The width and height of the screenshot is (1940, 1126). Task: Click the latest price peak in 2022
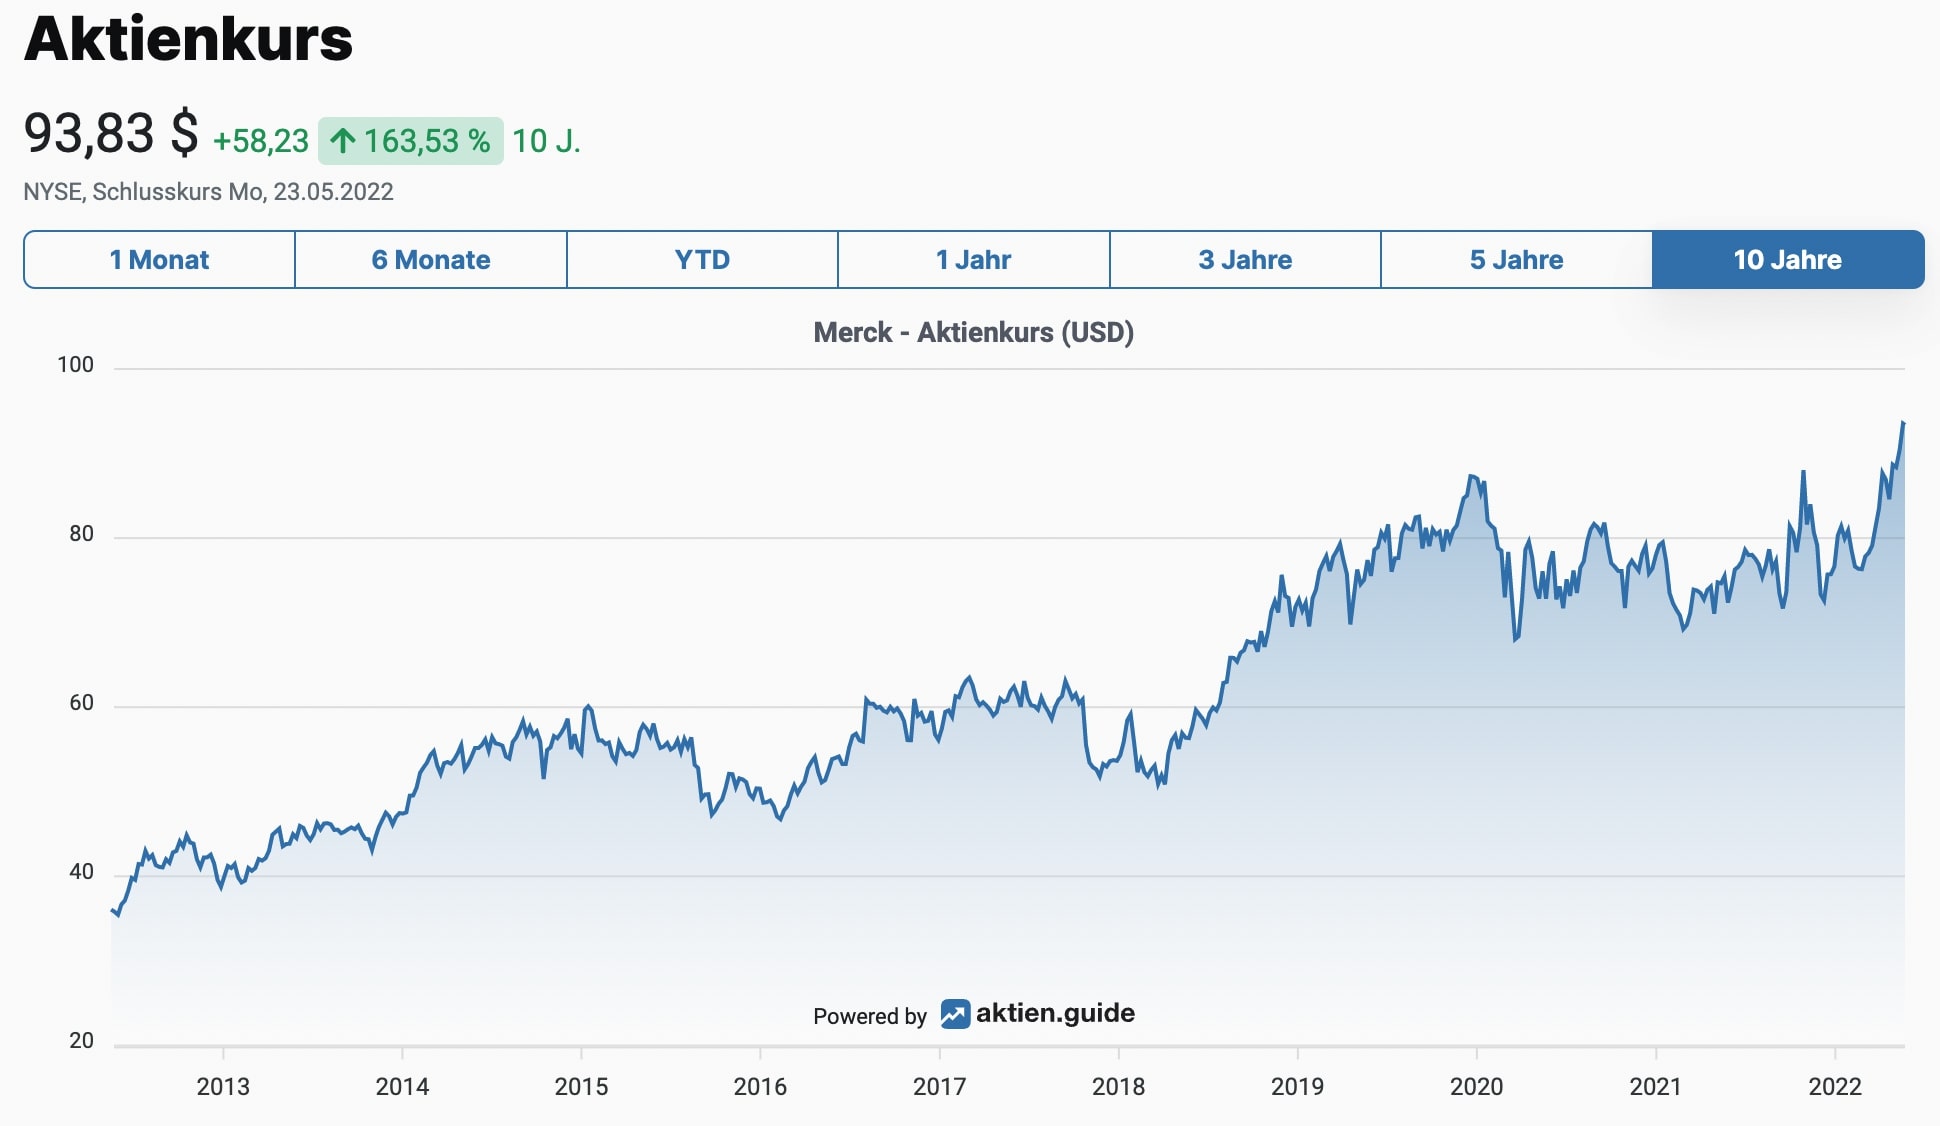[x=1903, y=423]
